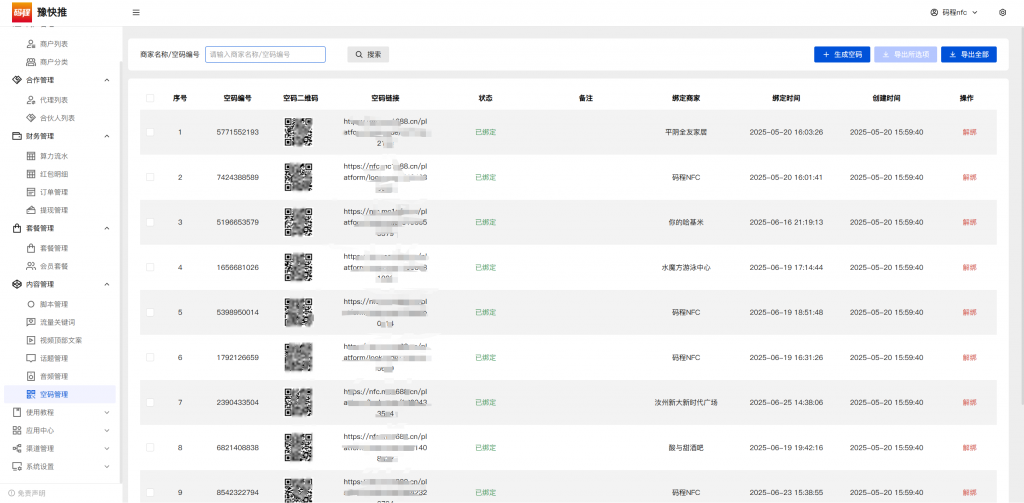Click 解绑 for the 平朔全友家居 row
The width and height of the screenshot is (1024, 503).
point(968,132)
